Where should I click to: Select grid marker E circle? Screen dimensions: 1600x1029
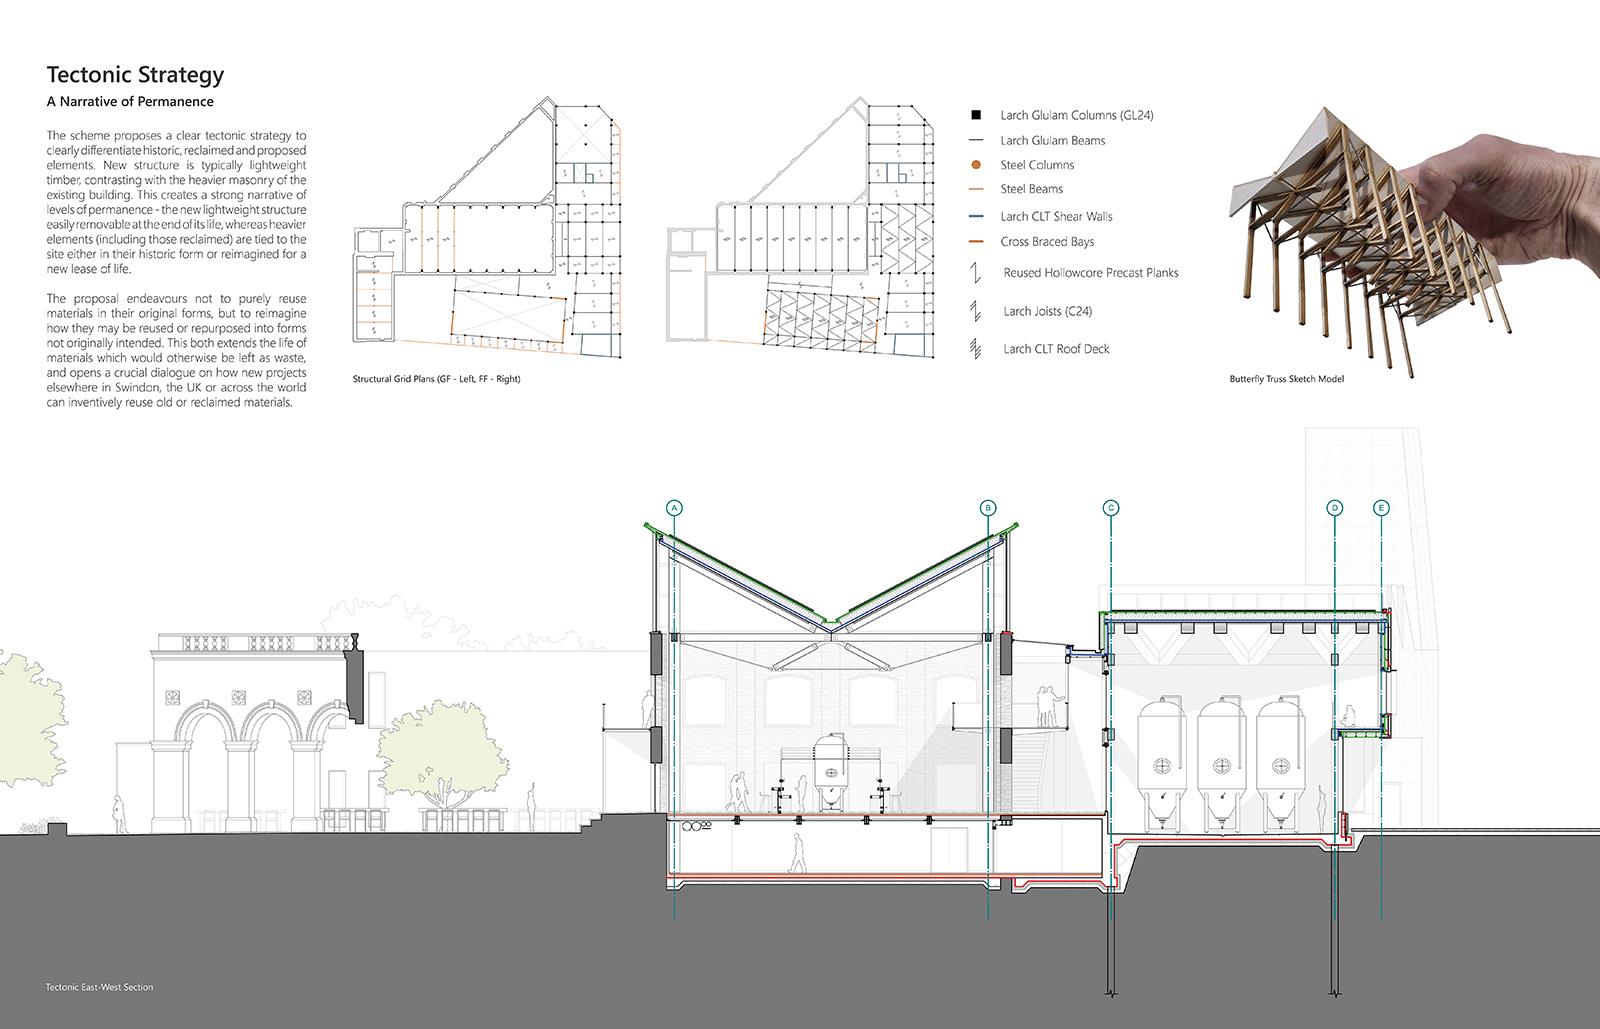1382,508
